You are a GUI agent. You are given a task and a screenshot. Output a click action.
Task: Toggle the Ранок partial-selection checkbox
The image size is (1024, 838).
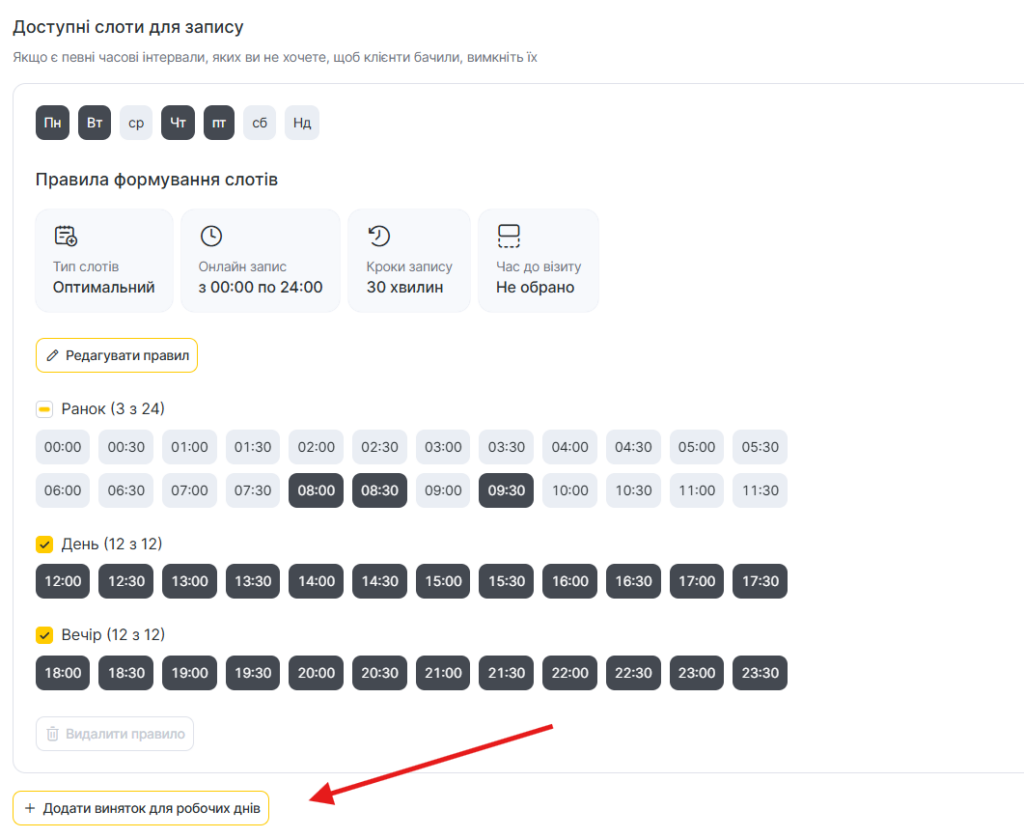tap(44, 409)
